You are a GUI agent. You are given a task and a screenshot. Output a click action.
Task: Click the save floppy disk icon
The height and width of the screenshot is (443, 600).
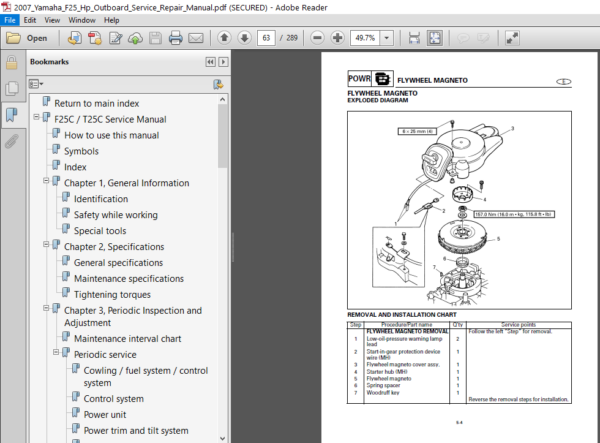pyautogui.click(x=155, y=38)
